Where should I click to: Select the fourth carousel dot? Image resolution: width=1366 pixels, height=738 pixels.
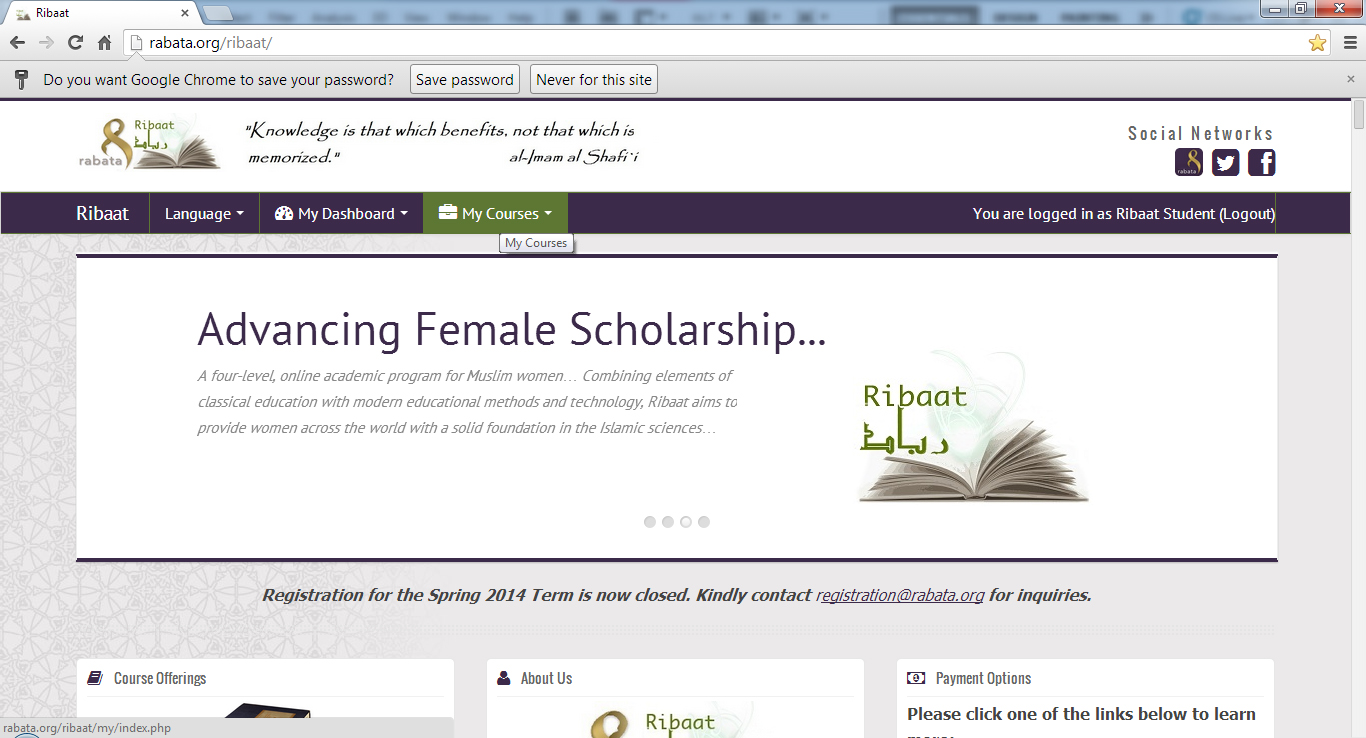[x=704, y=522]
